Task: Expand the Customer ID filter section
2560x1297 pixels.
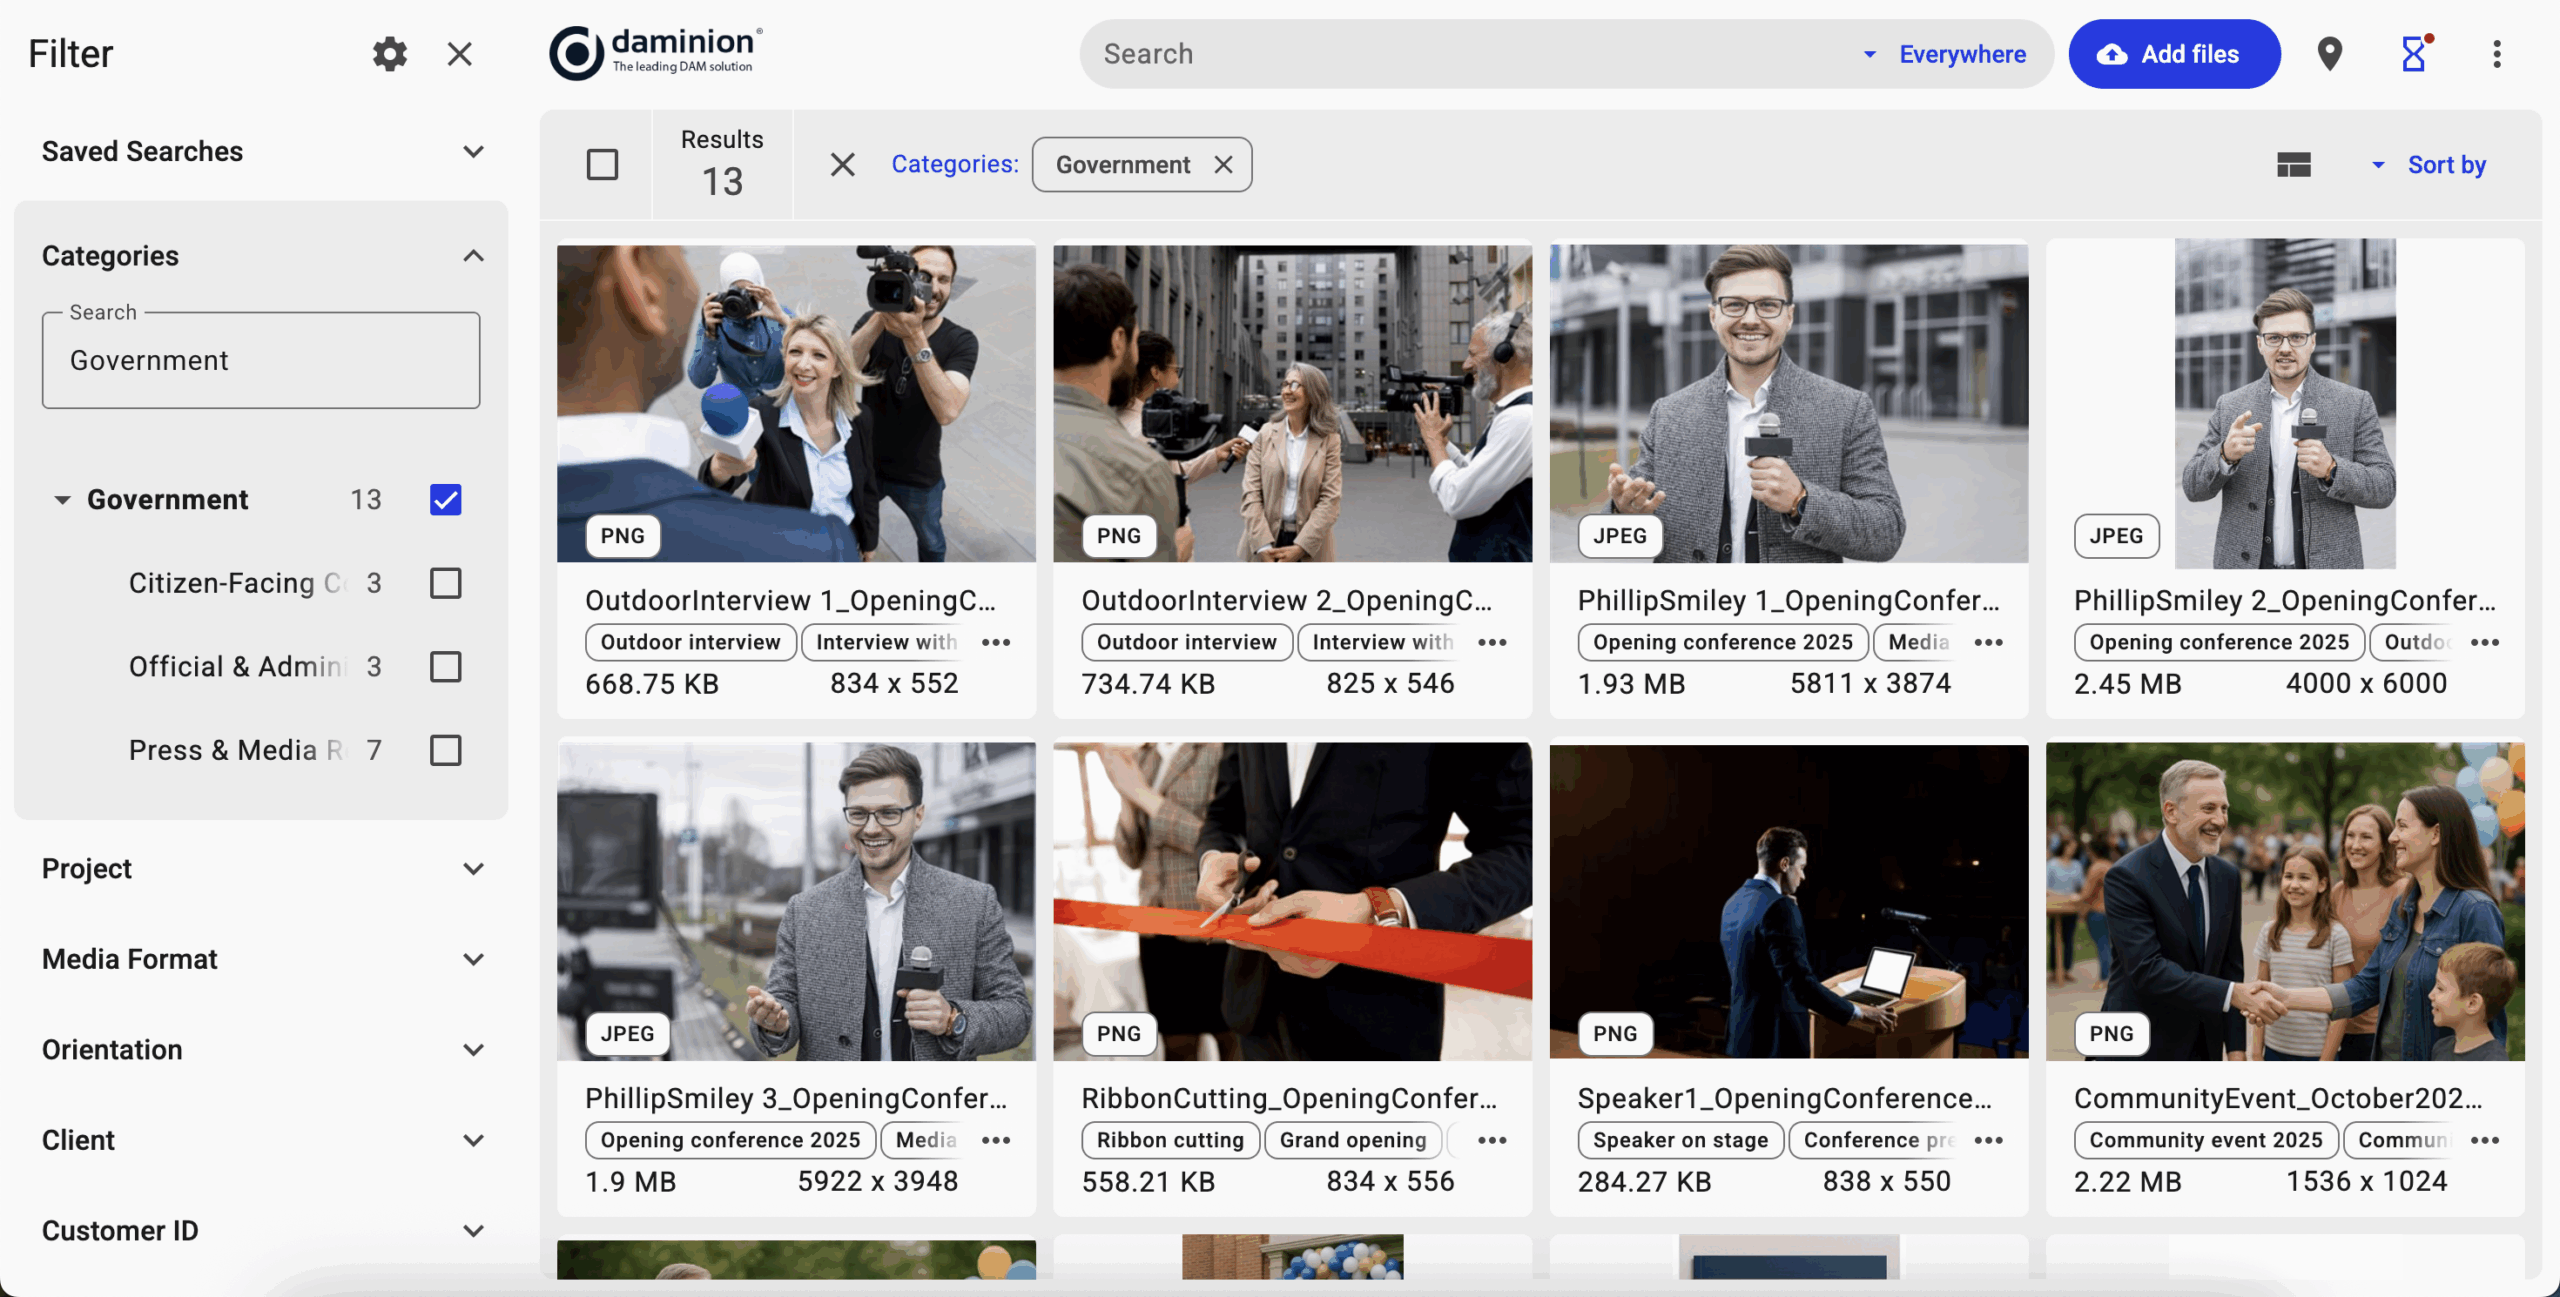Action: click(474, 1230)
